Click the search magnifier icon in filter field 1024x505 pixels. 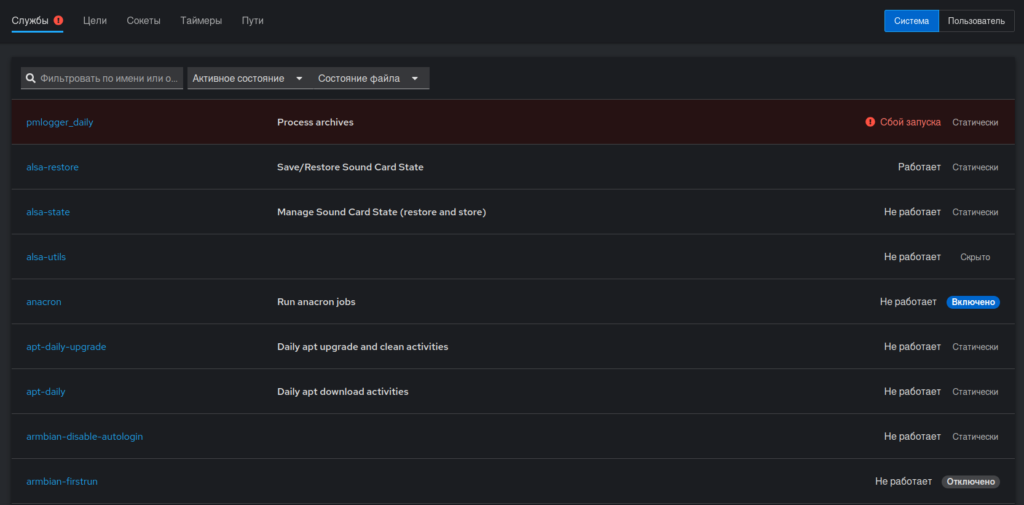[x=30, y=78]
